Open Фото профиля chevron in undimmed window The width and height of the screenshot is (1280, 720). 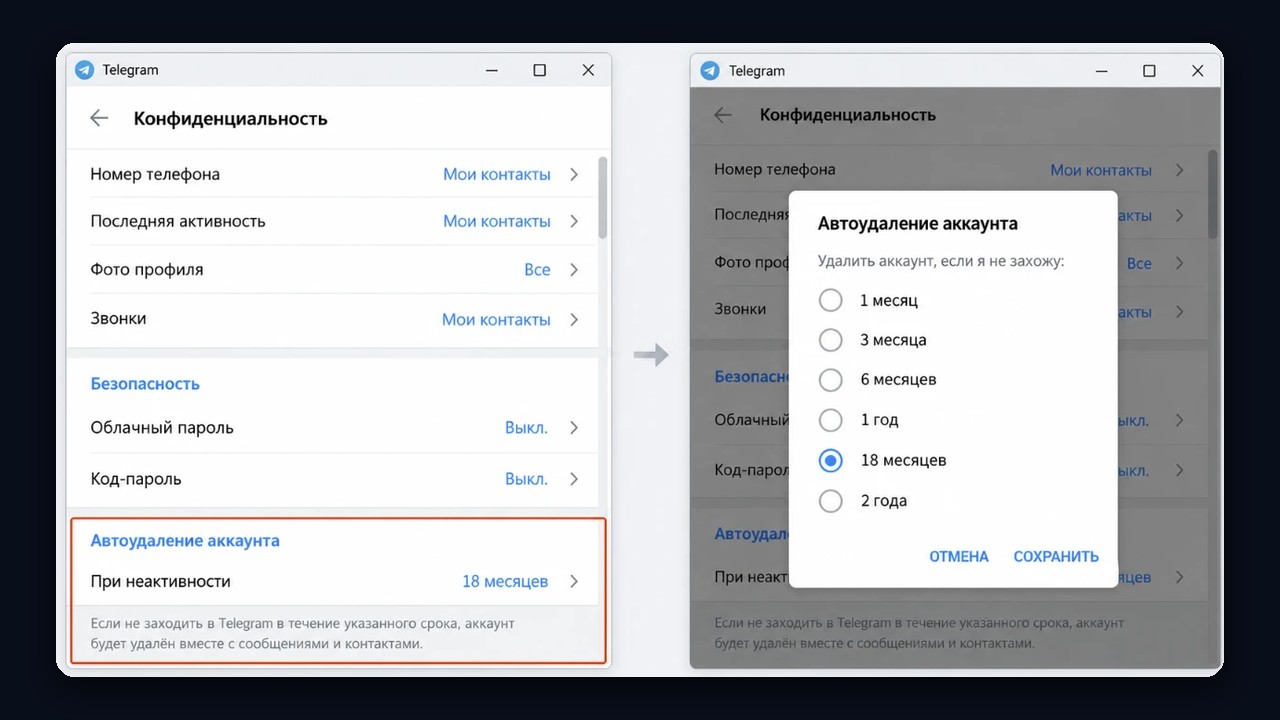coord(574,269)
